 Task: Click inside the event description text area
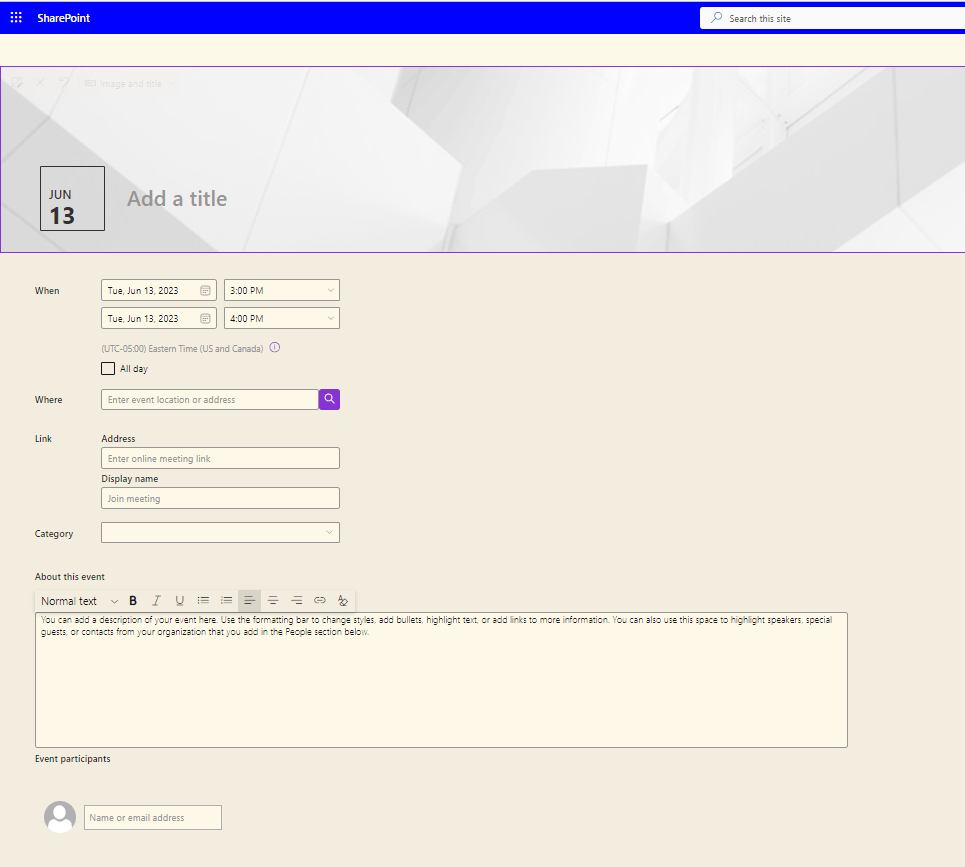click(x=441, y=680)
